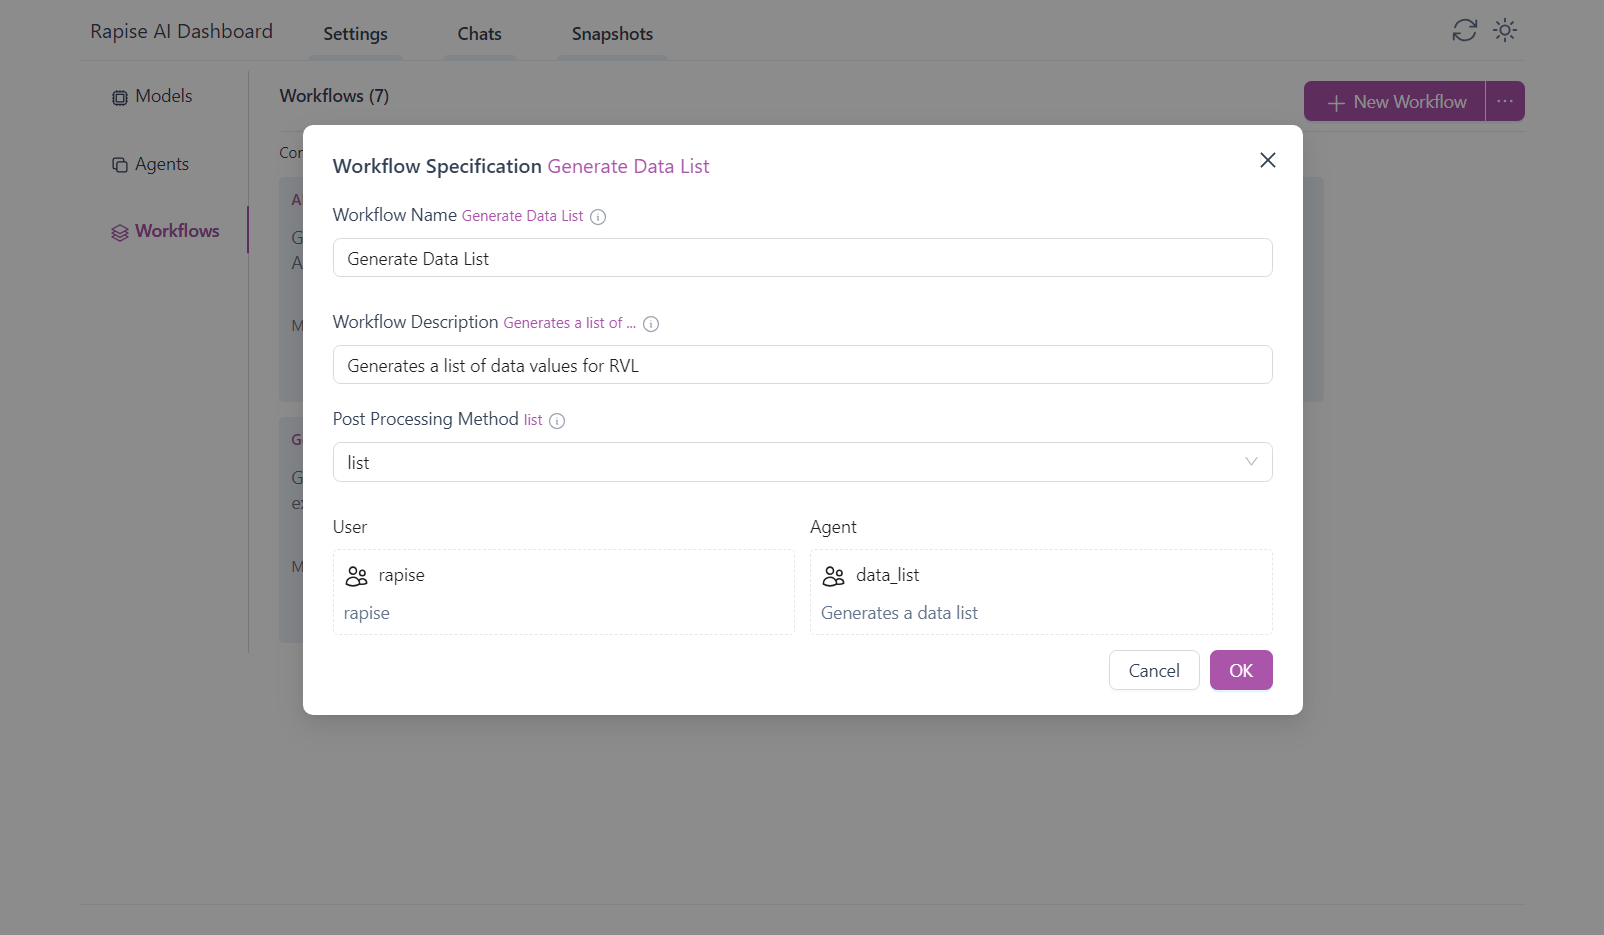1604x935 pixels.
Task: Toggle light mode with the sun icon
Action: (x=1505, y=31)
